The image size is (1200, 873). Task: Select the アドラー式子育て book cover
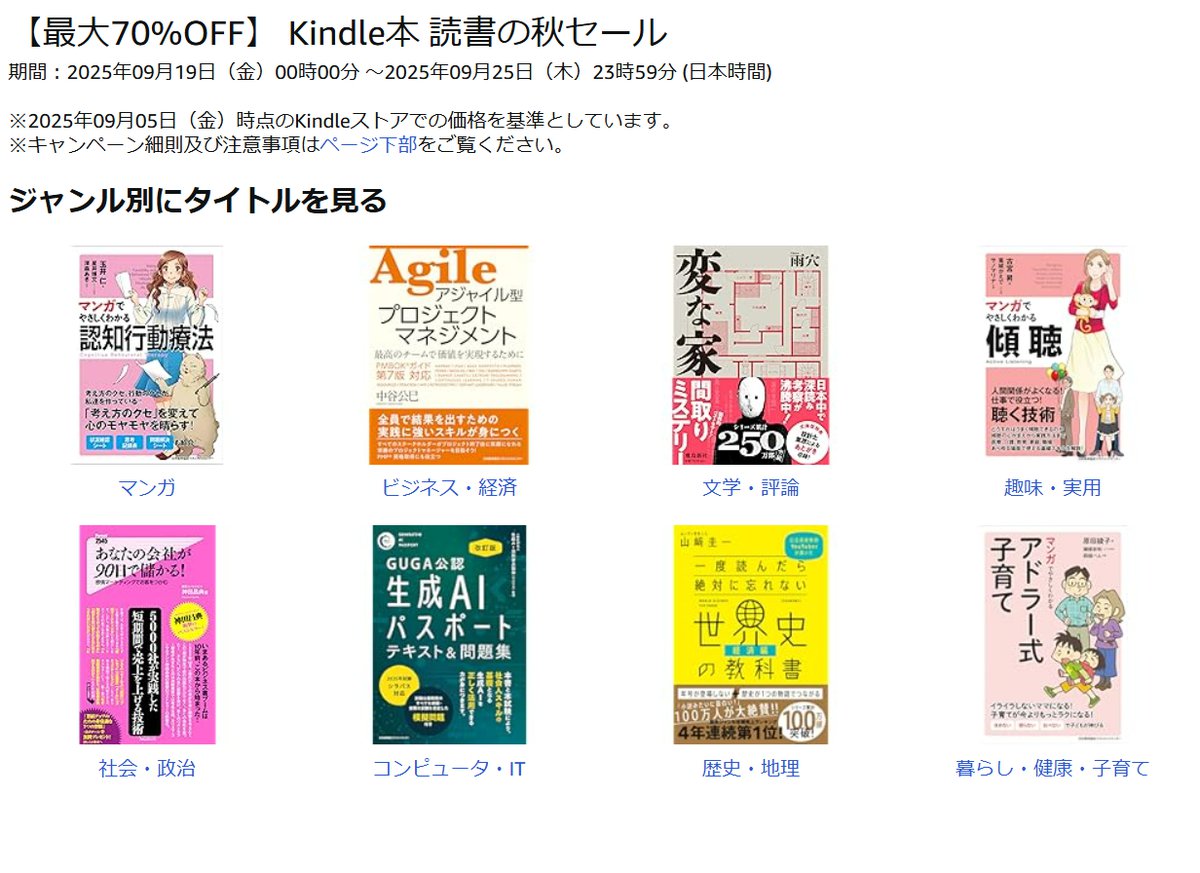pyautogui.click(x=1053, y=635)
